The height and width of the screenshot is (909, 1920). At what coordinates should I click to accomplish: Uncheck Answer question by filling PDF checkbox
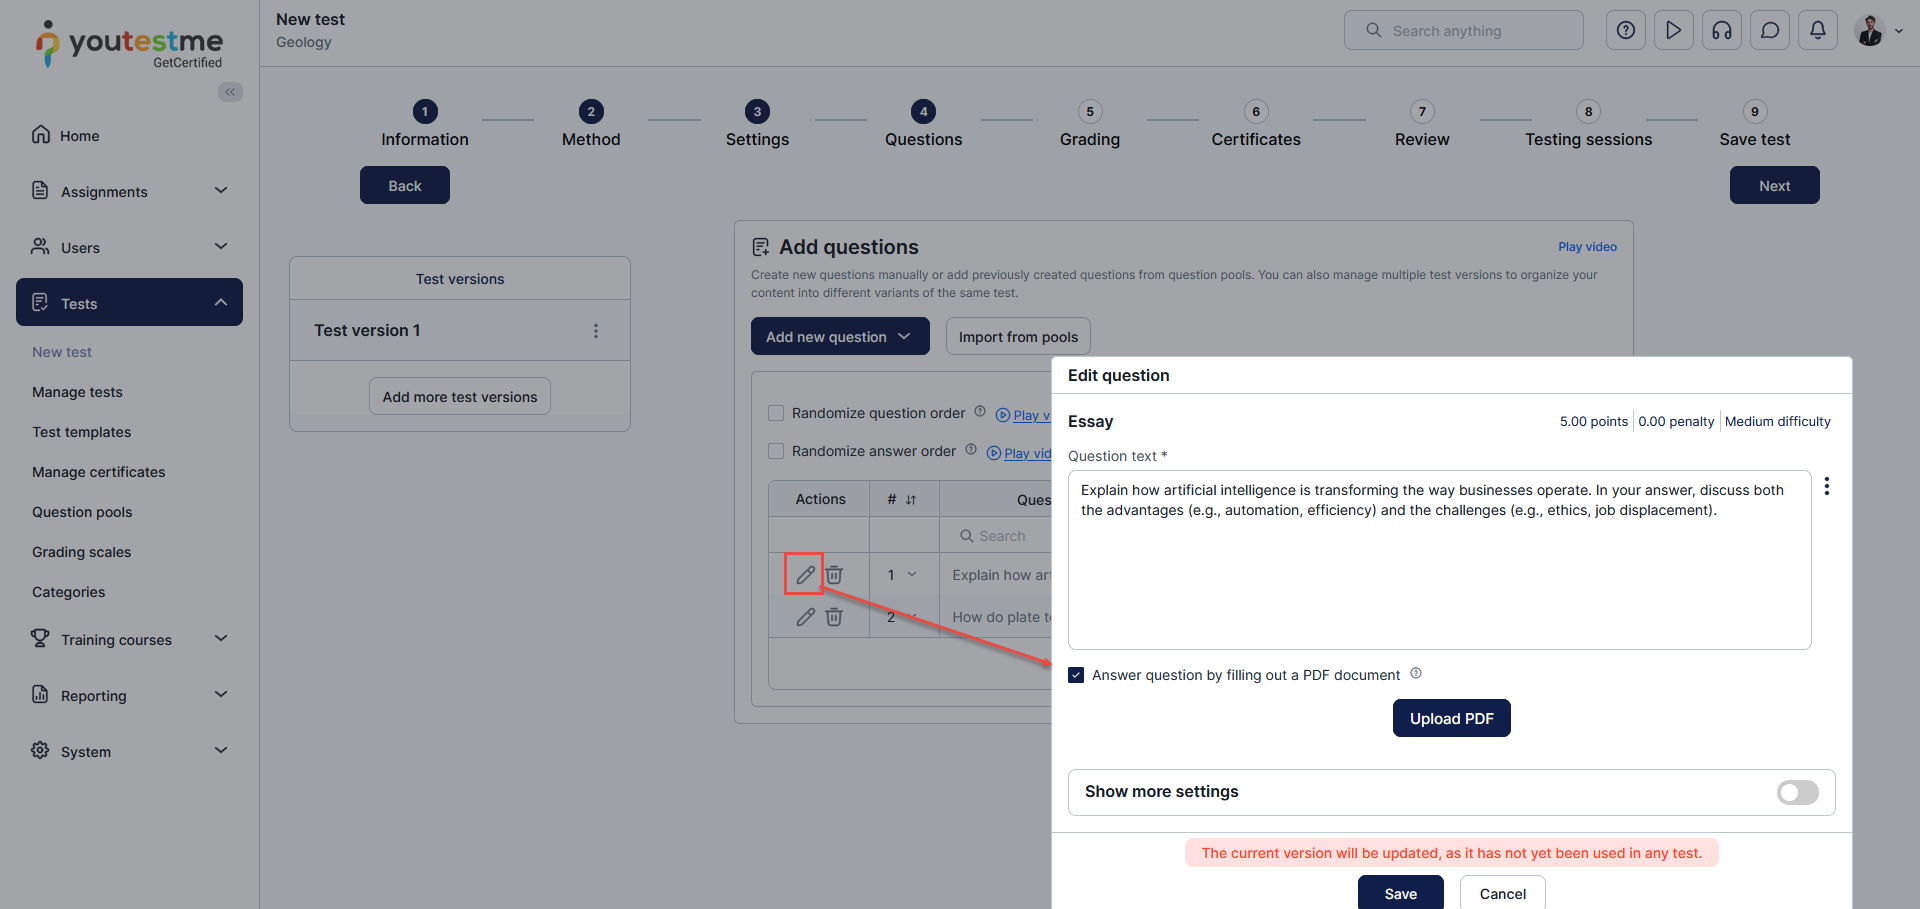pyautogui.click(x=1076, y=675)
